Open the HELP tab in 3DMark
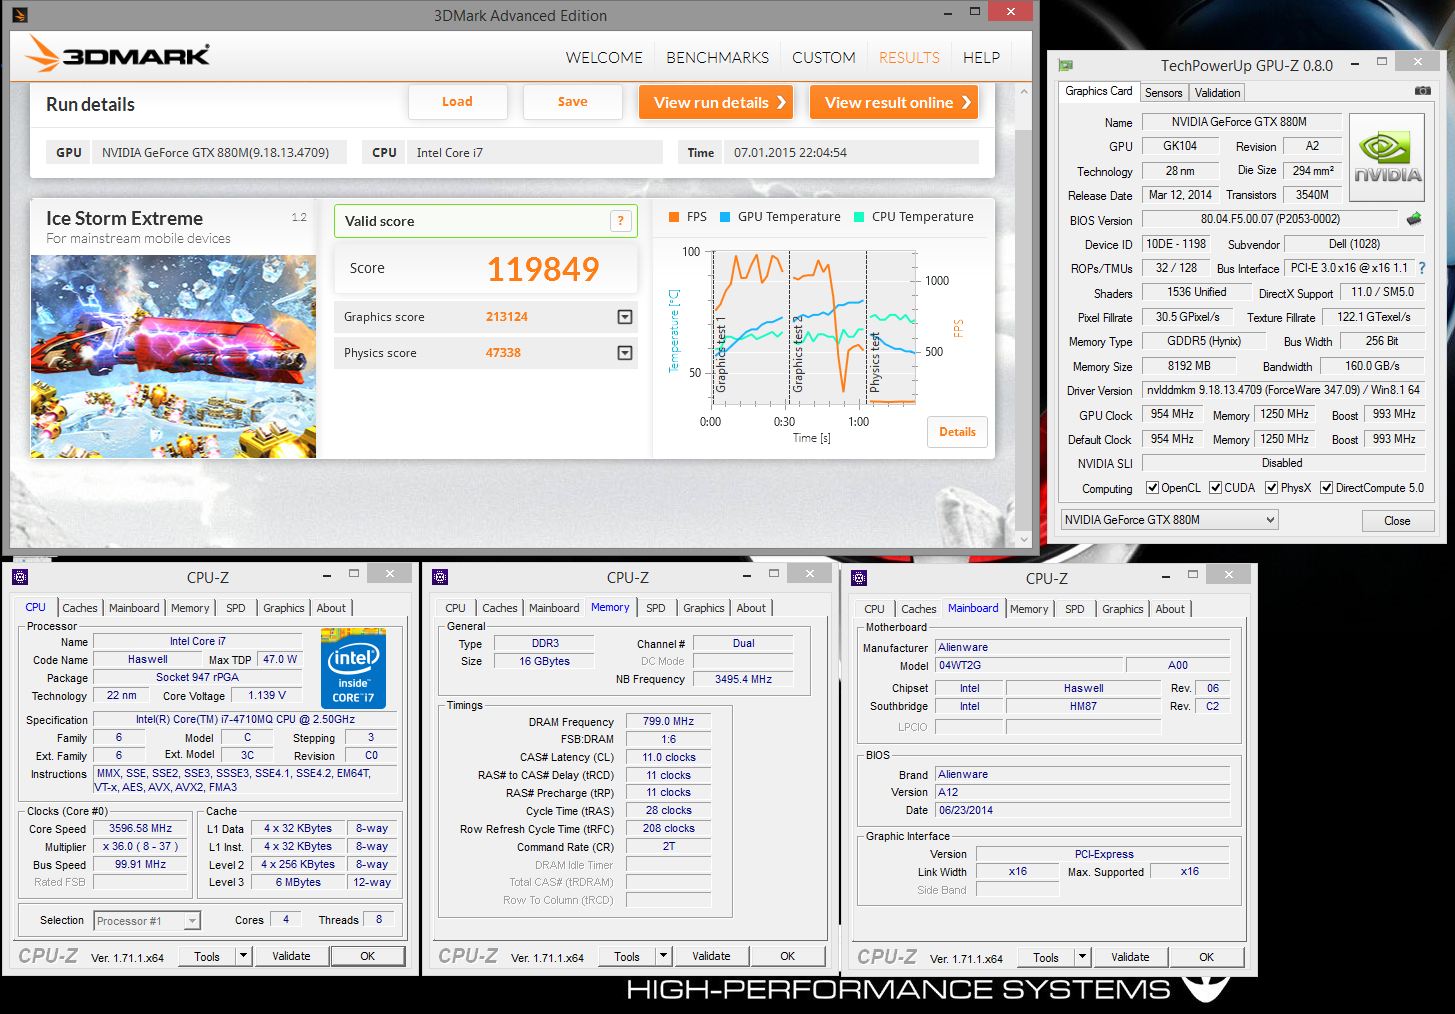1455x1014 pixels. coord(981,58)
